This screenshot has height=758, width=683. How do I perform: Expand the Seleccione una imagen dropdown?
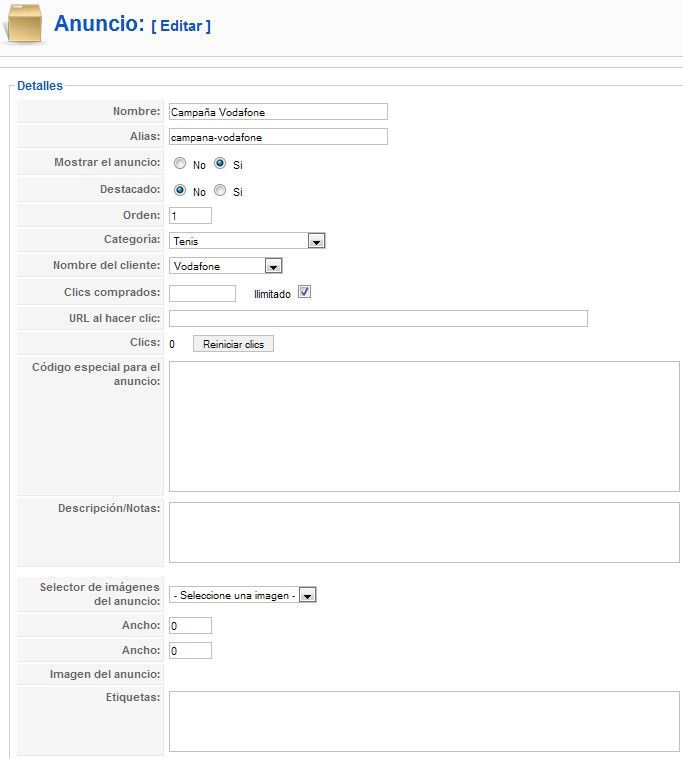click(x=243, y=595)
